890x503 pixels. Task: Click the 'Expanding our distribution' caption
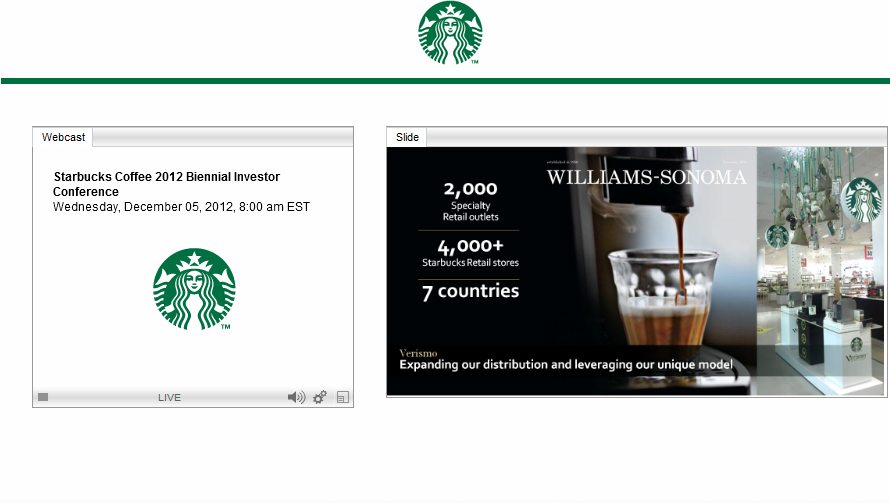click(566, 364)
